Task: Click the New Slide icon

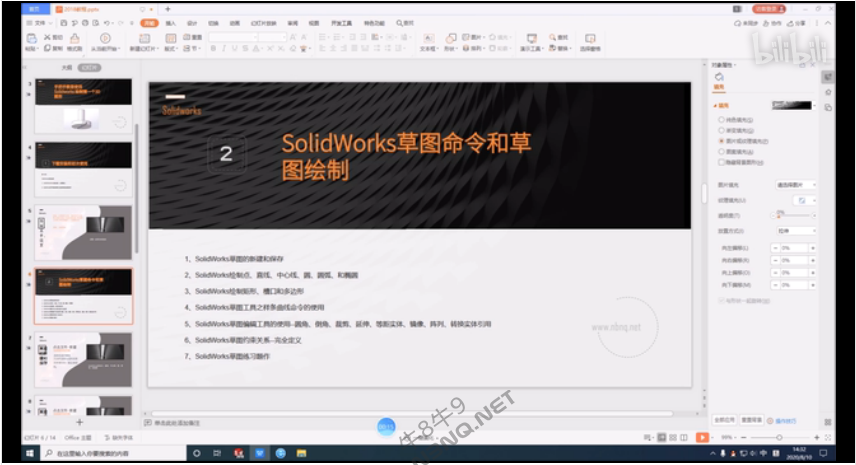Action: click(145, 38)
